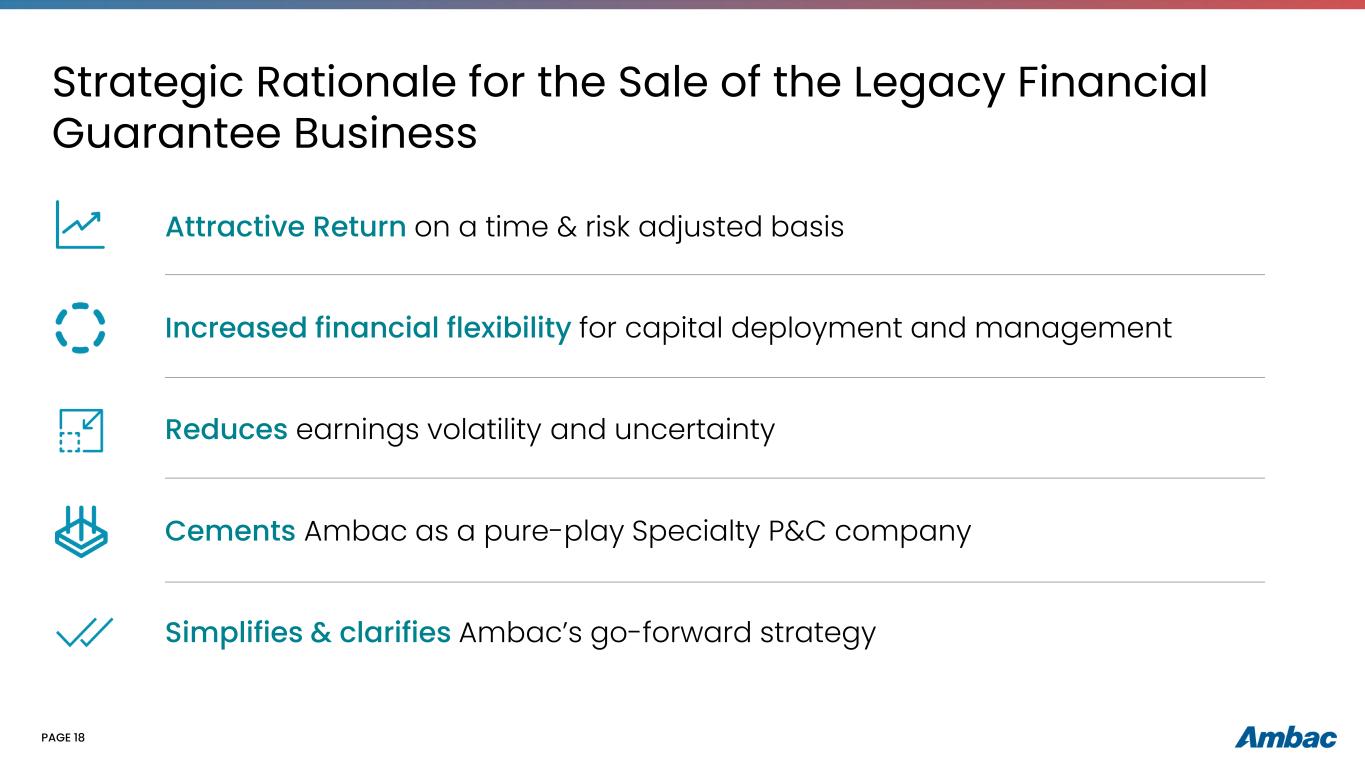This screenshot has width=1365, height=768.
Task: Click the bold "Attractive Return" text
Action: pos(285,227)
